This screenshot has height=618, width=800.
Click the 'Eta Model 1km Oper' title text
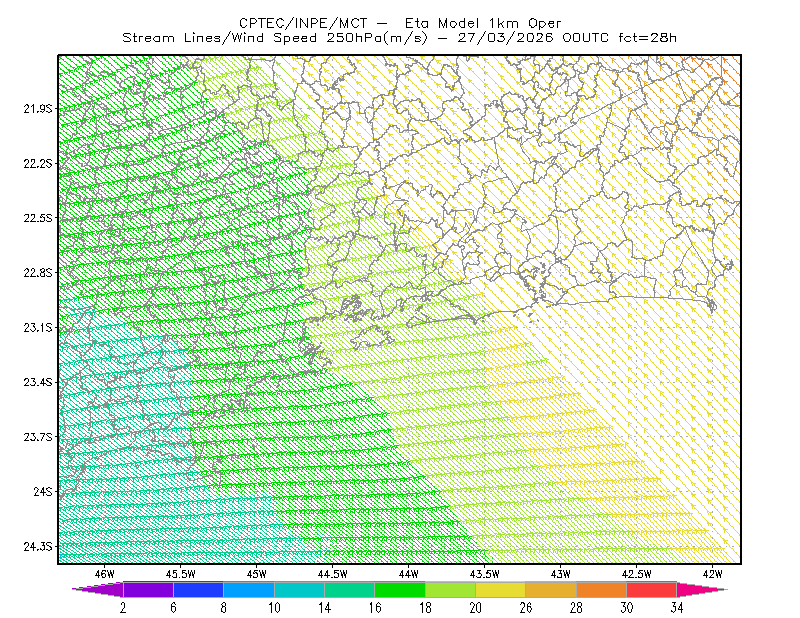click(x=483, y=23)
